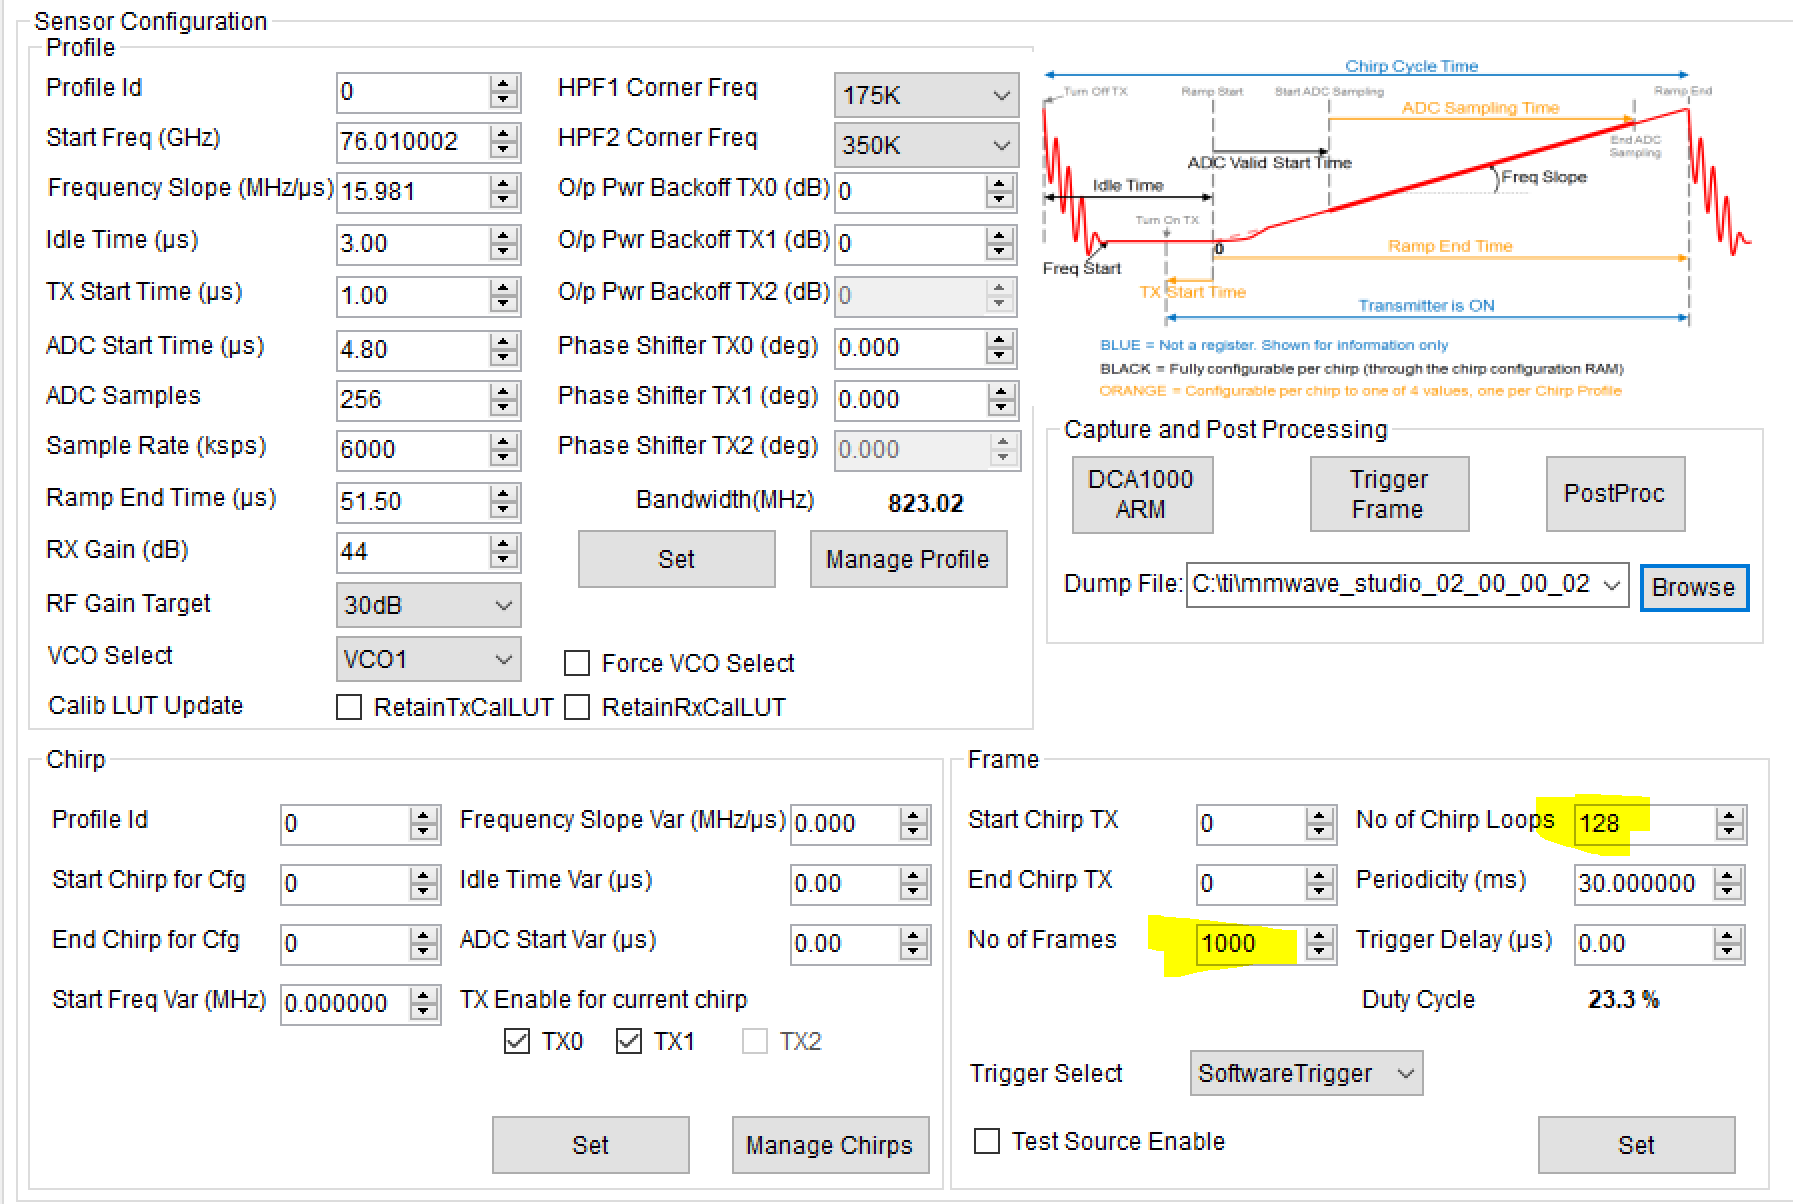
Task: Expand RF Gain Target 30dB dropdown
Action: pyautogui.click(x=428, y=605)
